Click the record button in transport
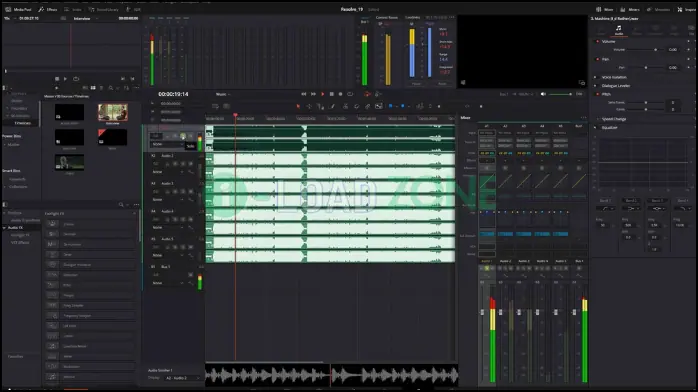The width and height of the screenshot is (698, 392). pyautogui.click(x=341, y=94)
